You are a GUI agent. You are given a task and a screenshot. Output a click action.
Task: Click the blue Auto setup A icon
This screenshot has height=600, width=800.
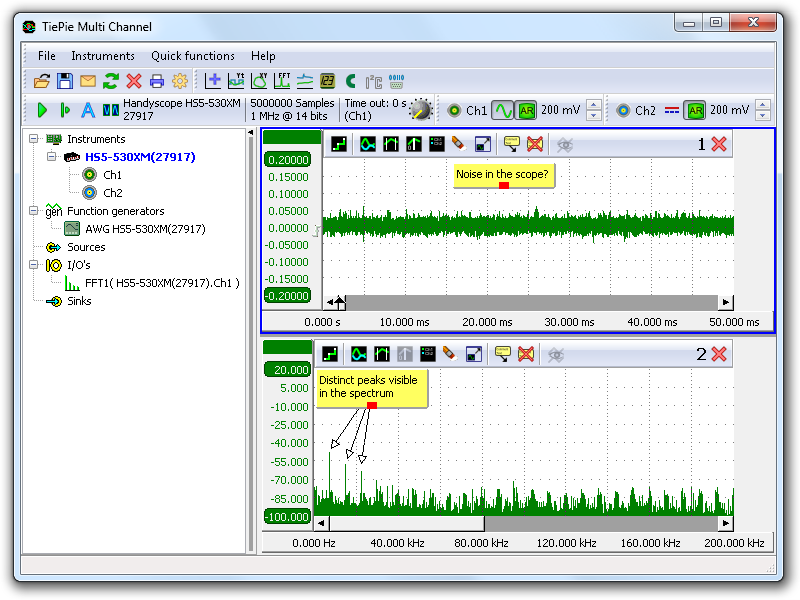(x=87, y=110)
